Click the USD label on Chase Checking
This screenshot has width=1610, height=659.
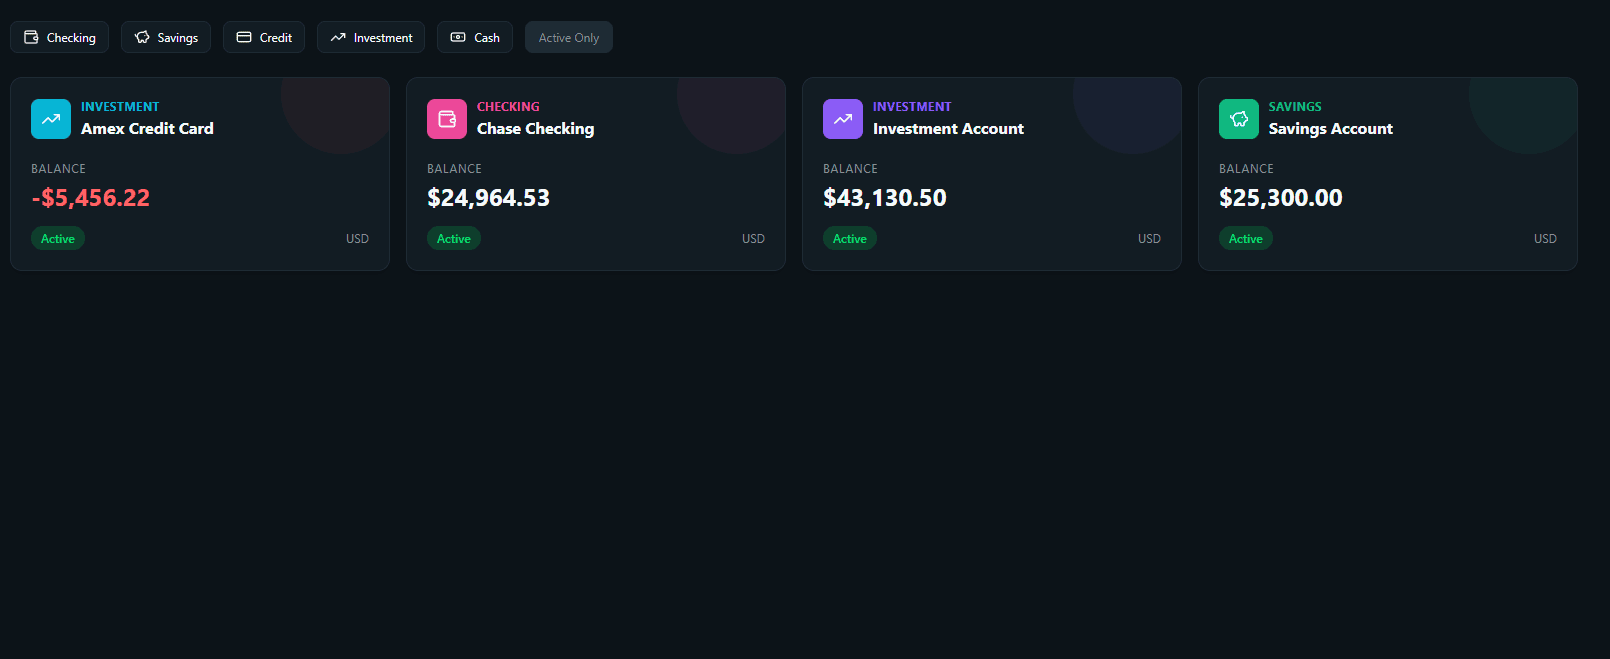coord(753,239)
